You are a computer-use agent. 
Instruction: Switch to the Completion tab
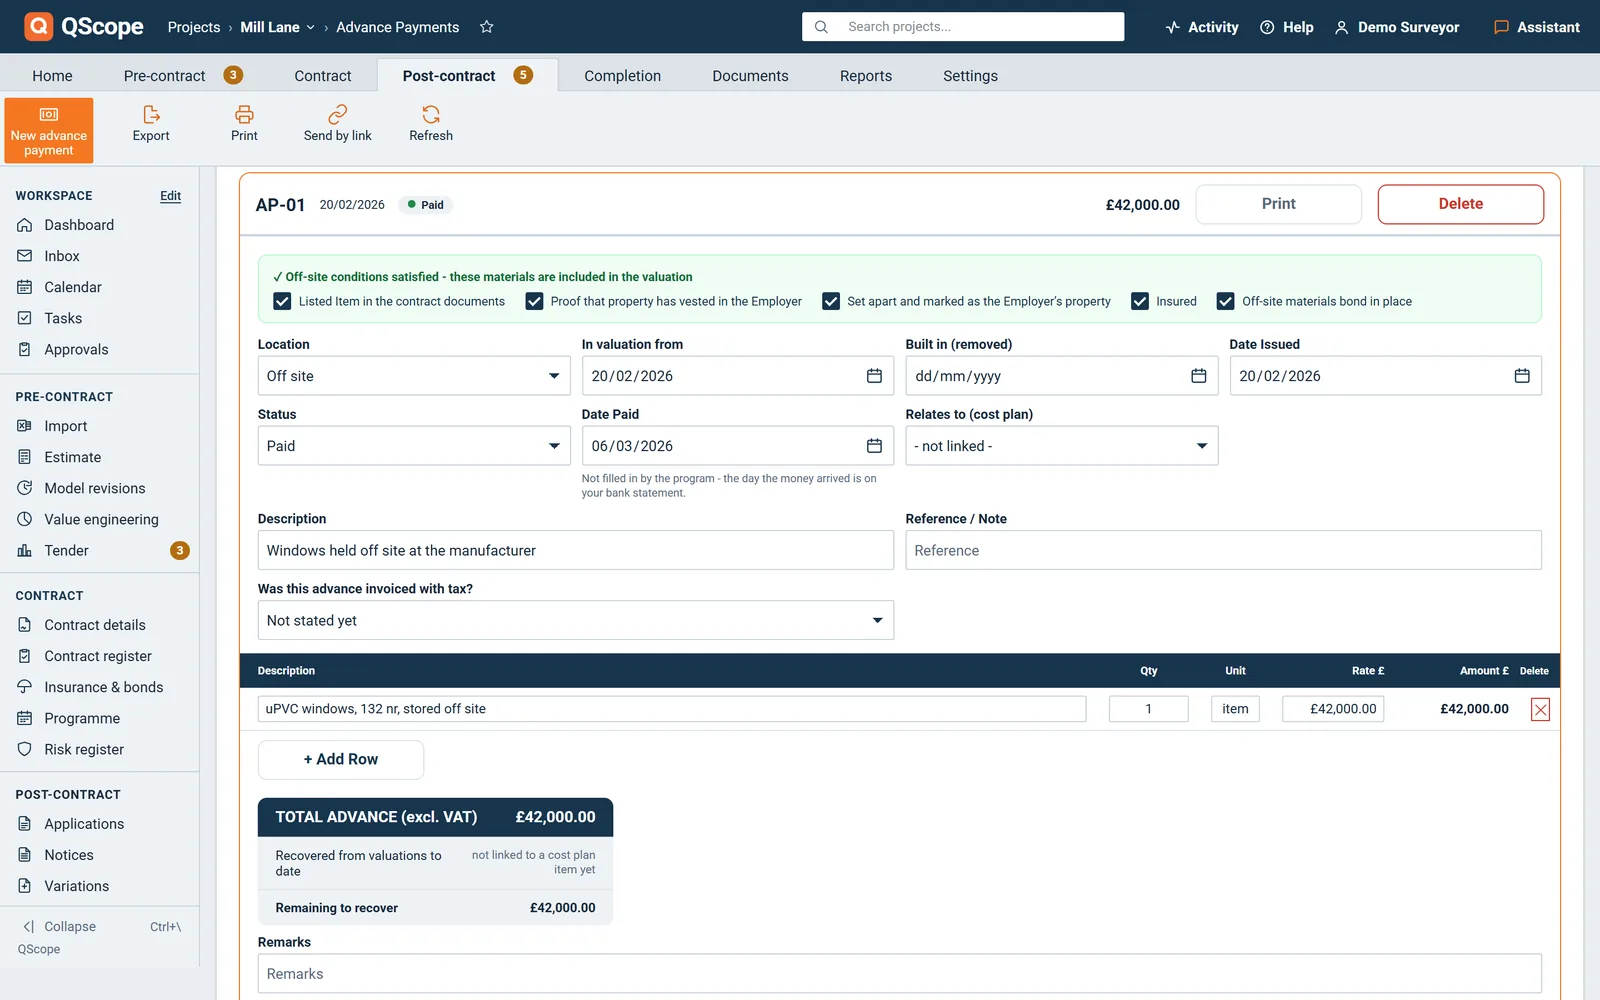pyautogui.click(x=623, y=75)
